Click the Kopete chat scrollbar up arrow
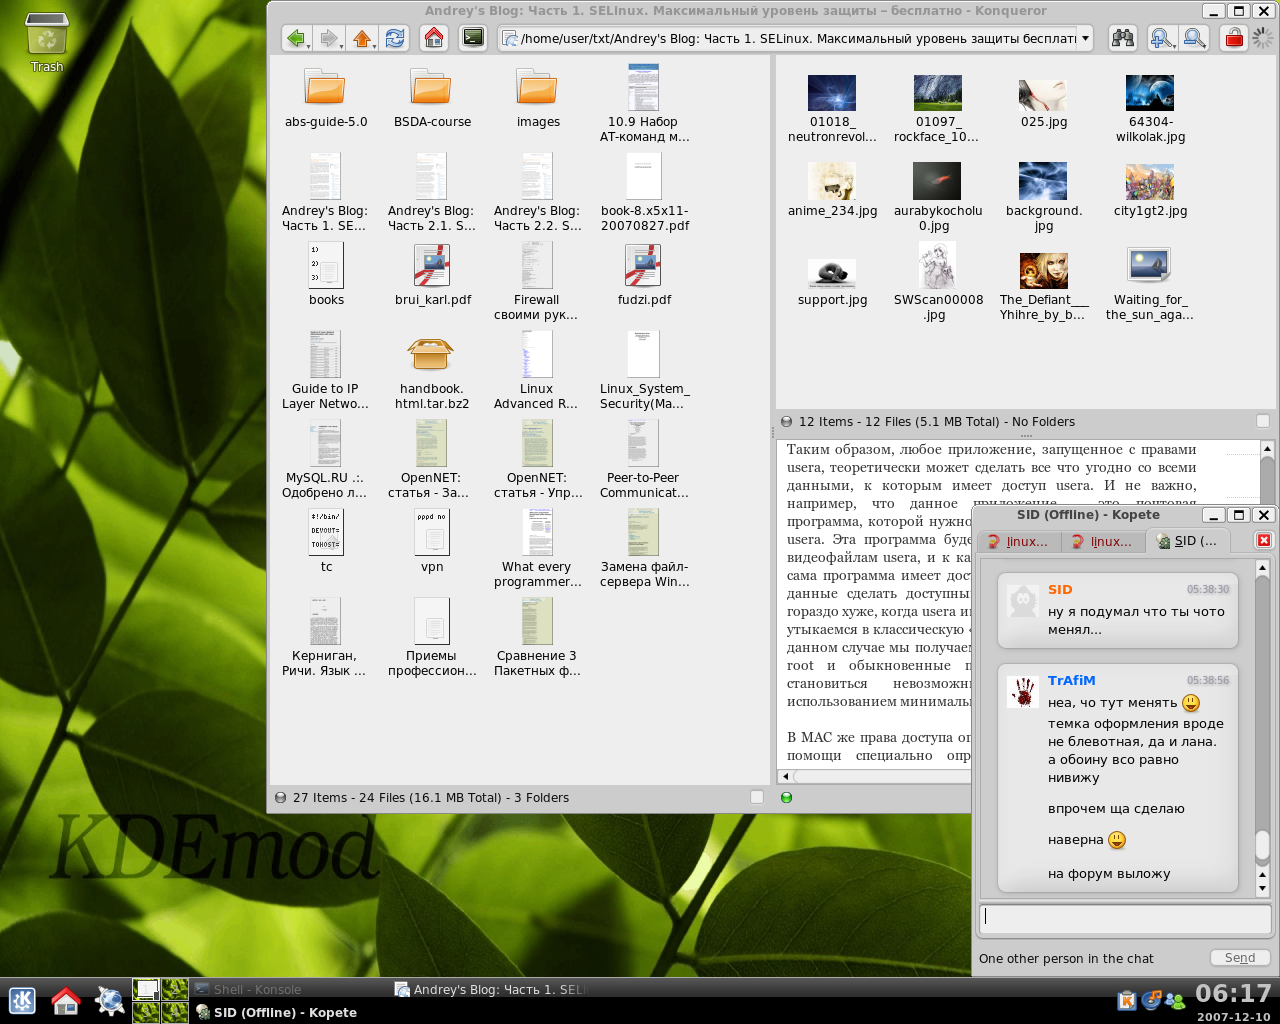Image resolution: width=1280 pixels, height=1024 pixels. click(1262, 567)
